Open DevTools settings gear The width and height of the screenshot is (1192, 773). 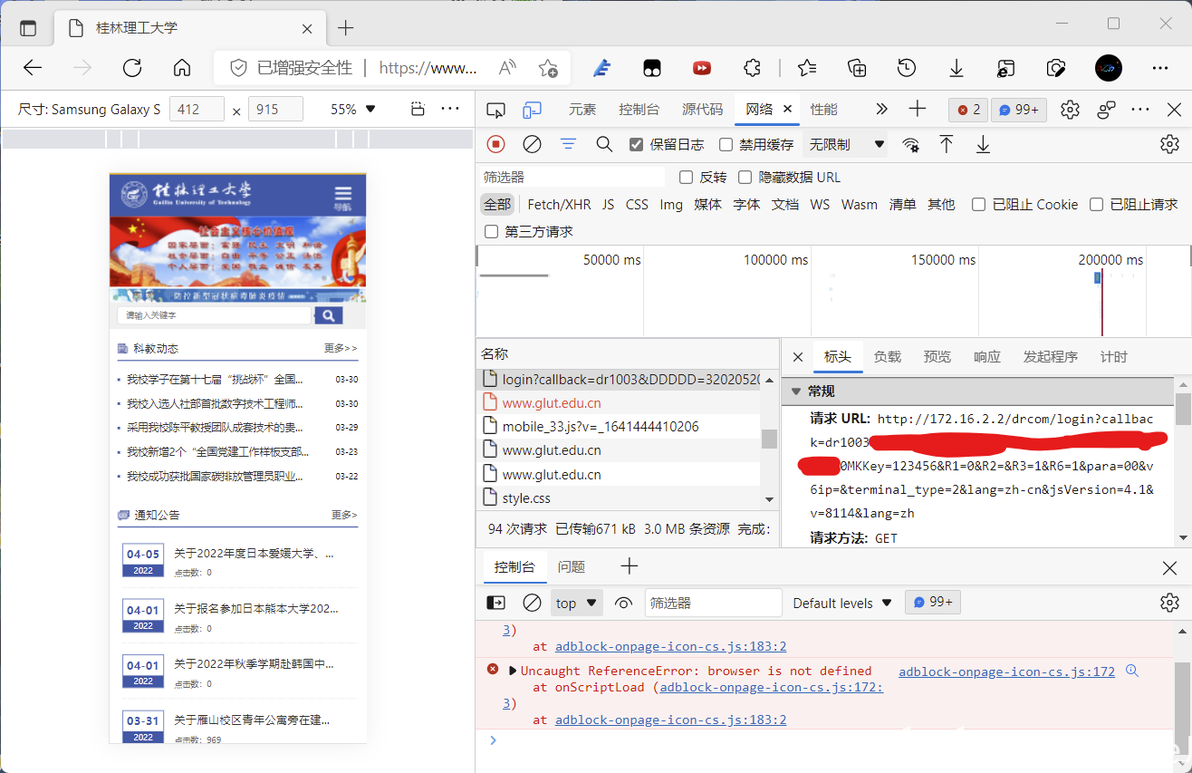pyautogui.click(x=1070, y=109)
